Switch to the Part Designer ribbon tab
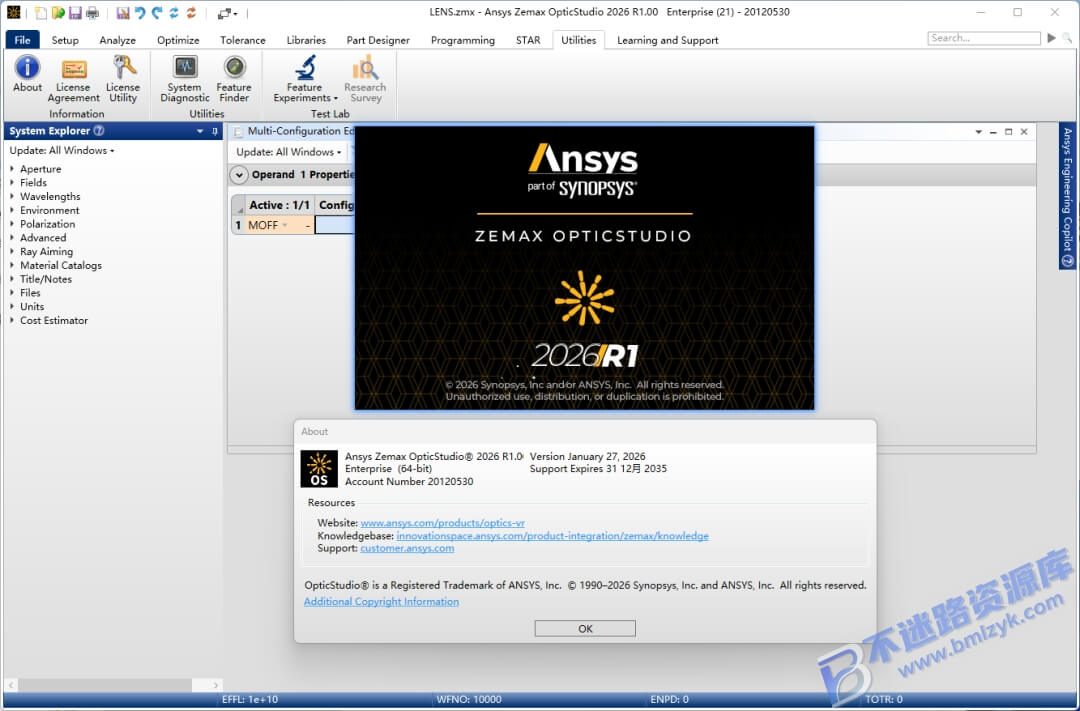1080x711 pixels. coord(377,40)
